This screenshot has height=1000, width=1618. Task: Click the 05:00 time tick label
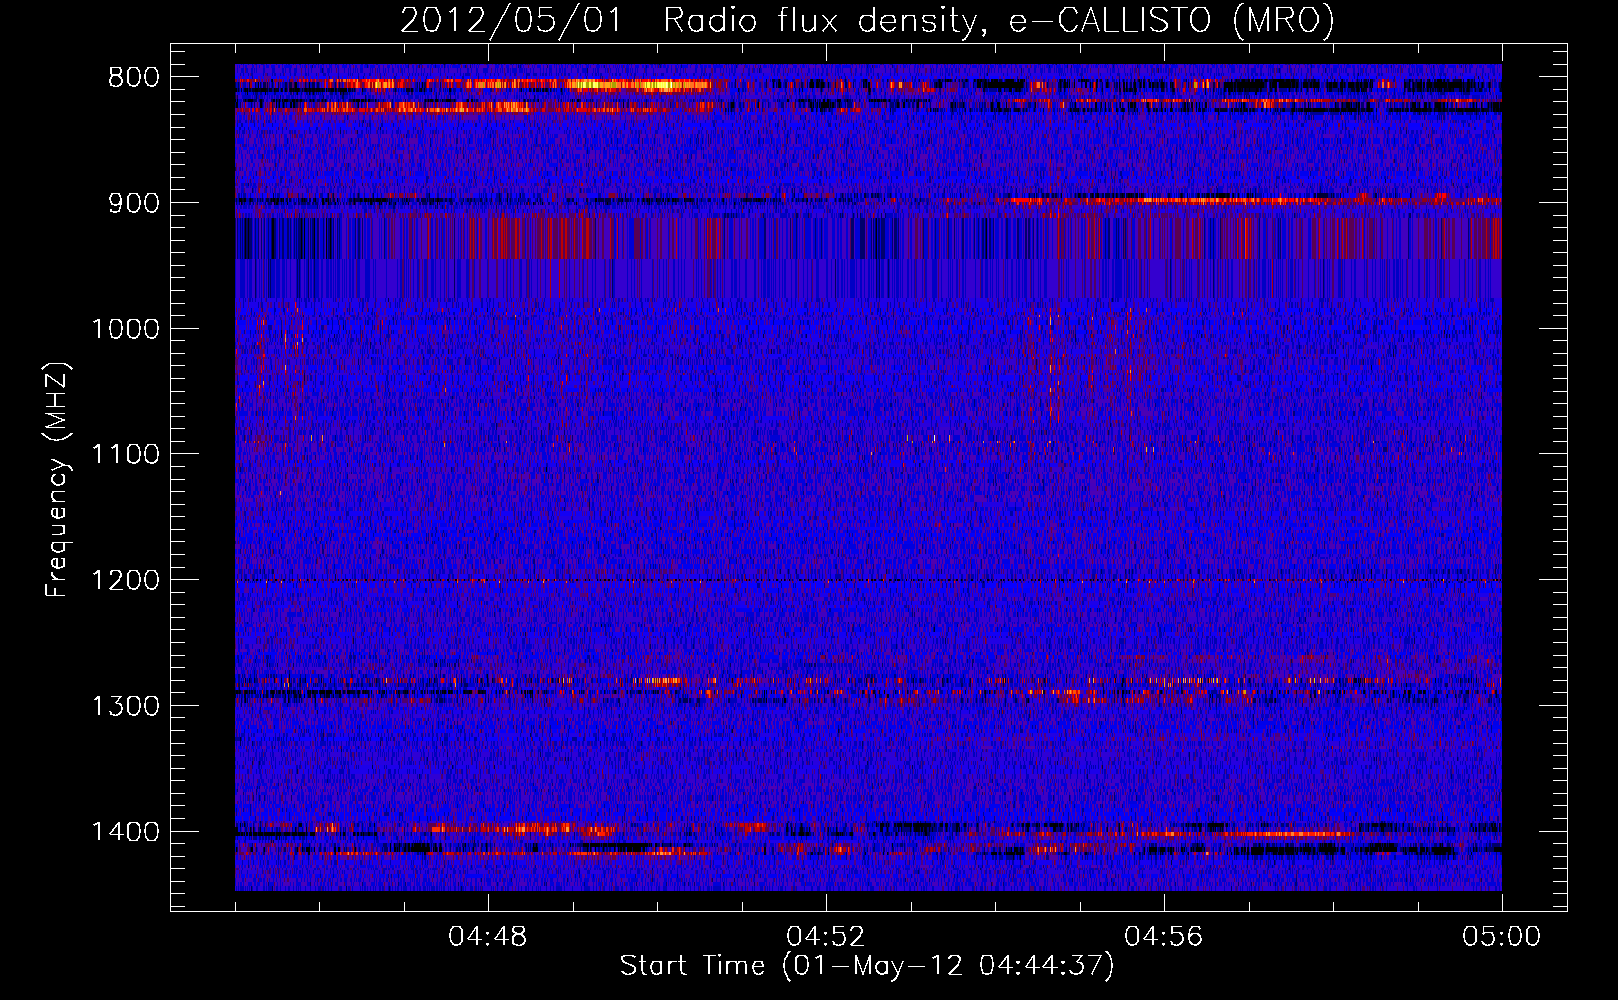coord(1502,937)
